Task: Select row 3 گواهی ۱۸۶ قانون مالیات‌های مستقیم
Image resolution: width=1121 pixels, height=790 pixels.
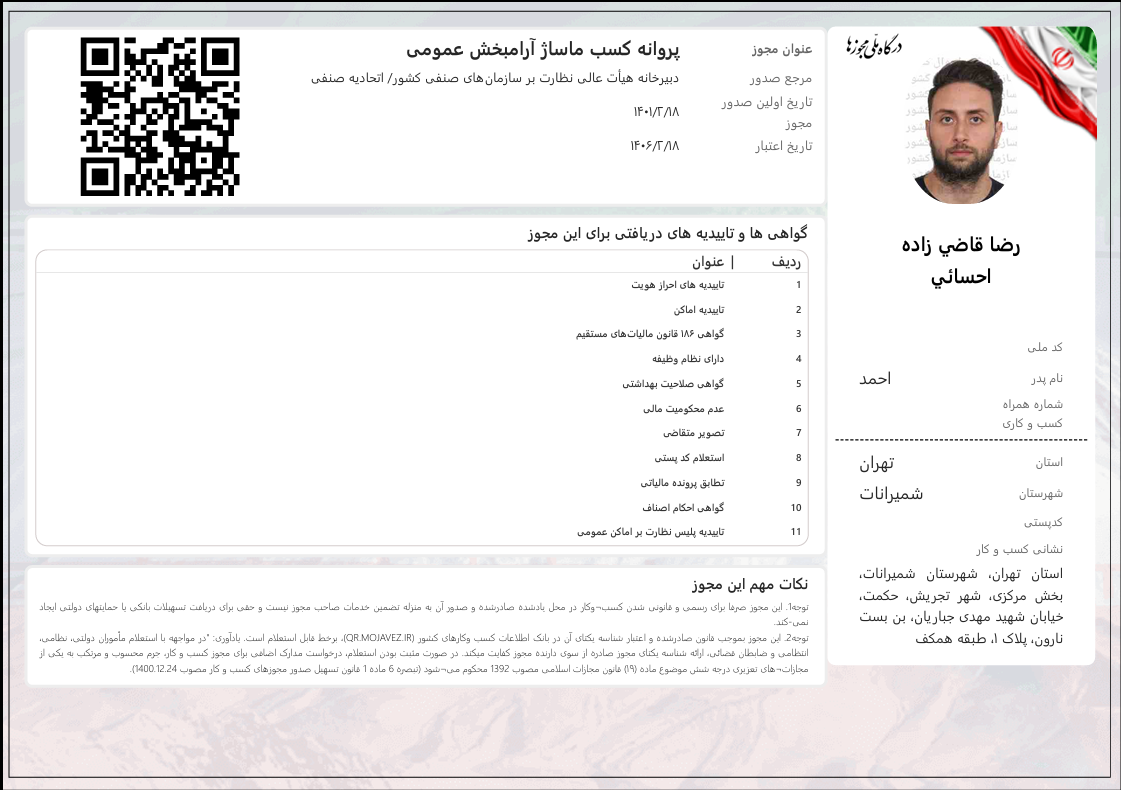Action: click(422, 334)
